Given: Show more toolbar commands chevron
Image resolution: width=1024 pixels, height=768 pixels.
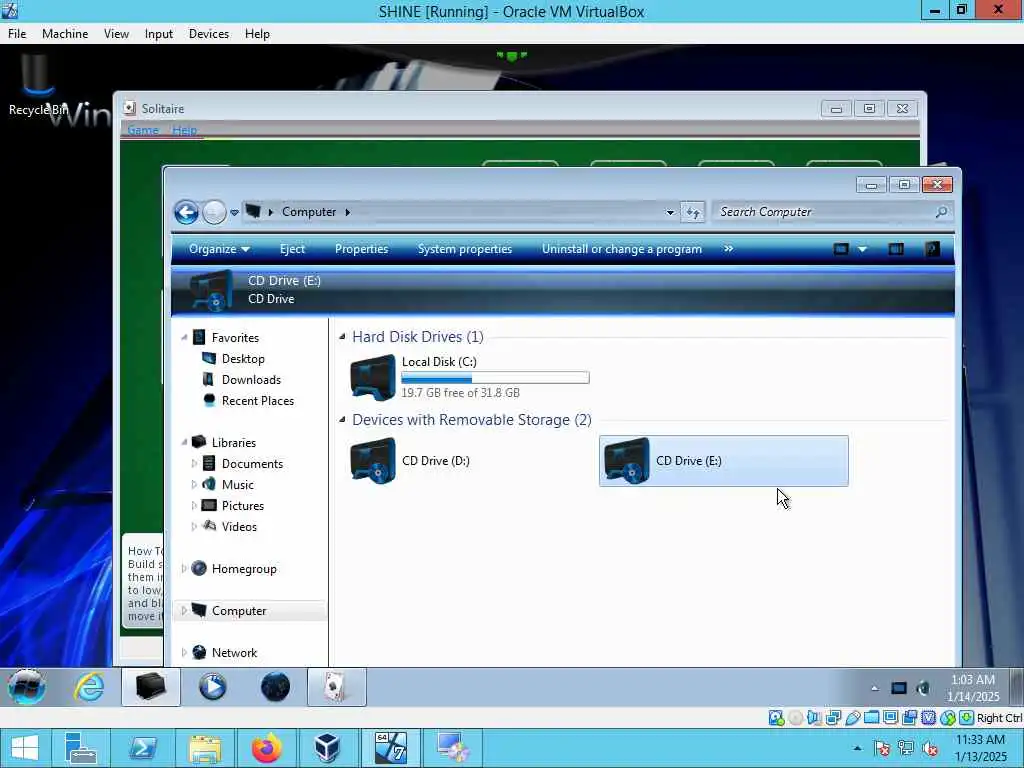Looking at the screenshot, I should [x=728, y=249].
